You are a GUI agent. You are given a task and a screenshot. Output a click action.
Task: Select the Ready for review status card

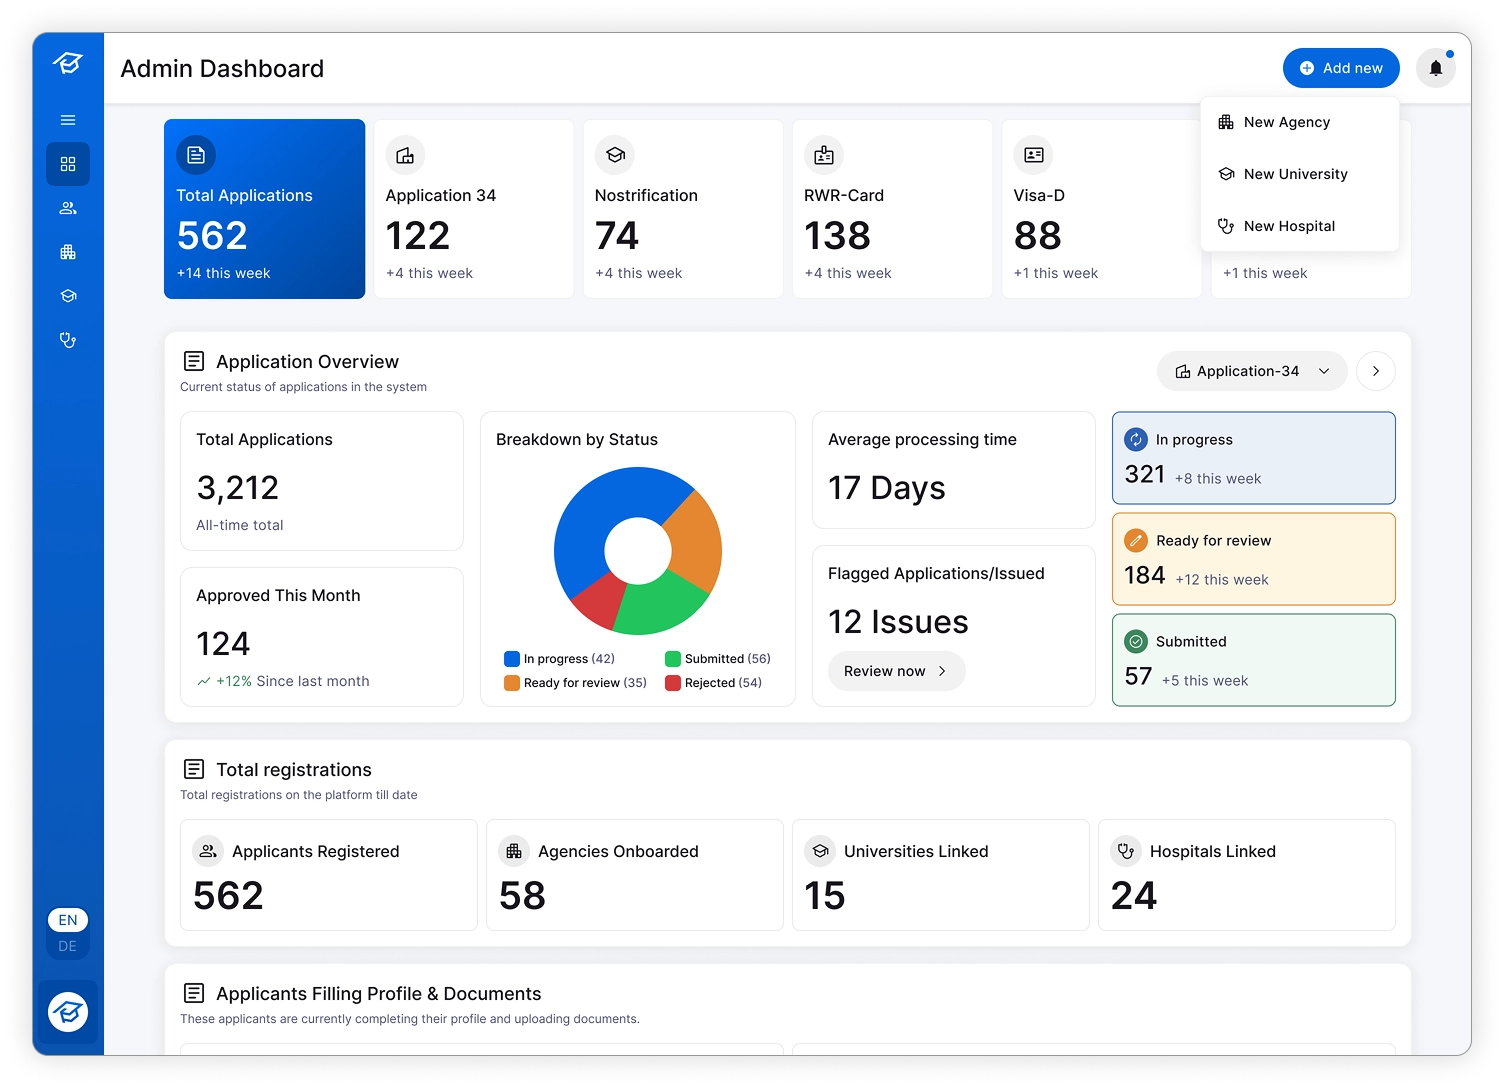pyautogui.click(x=1253, y=559)
